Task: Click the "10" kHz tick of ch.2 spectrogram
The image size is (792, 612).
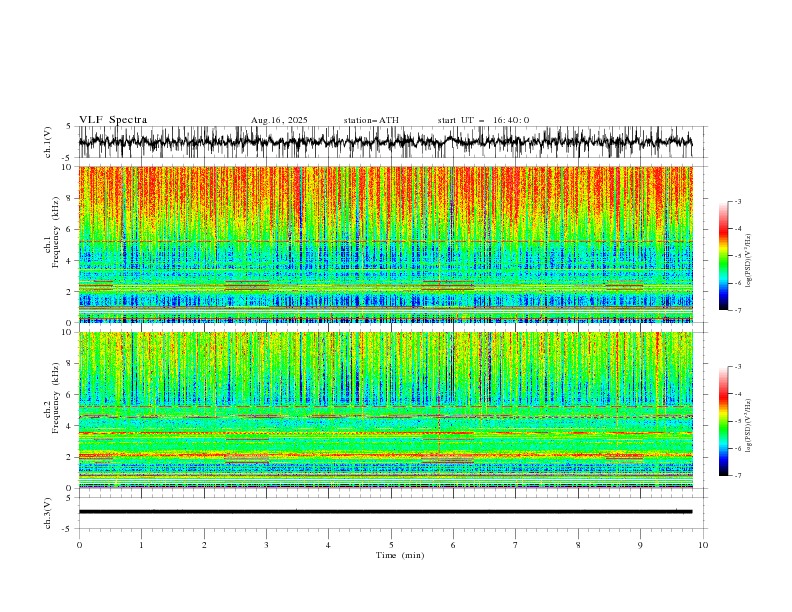Action: pos(66,332)
